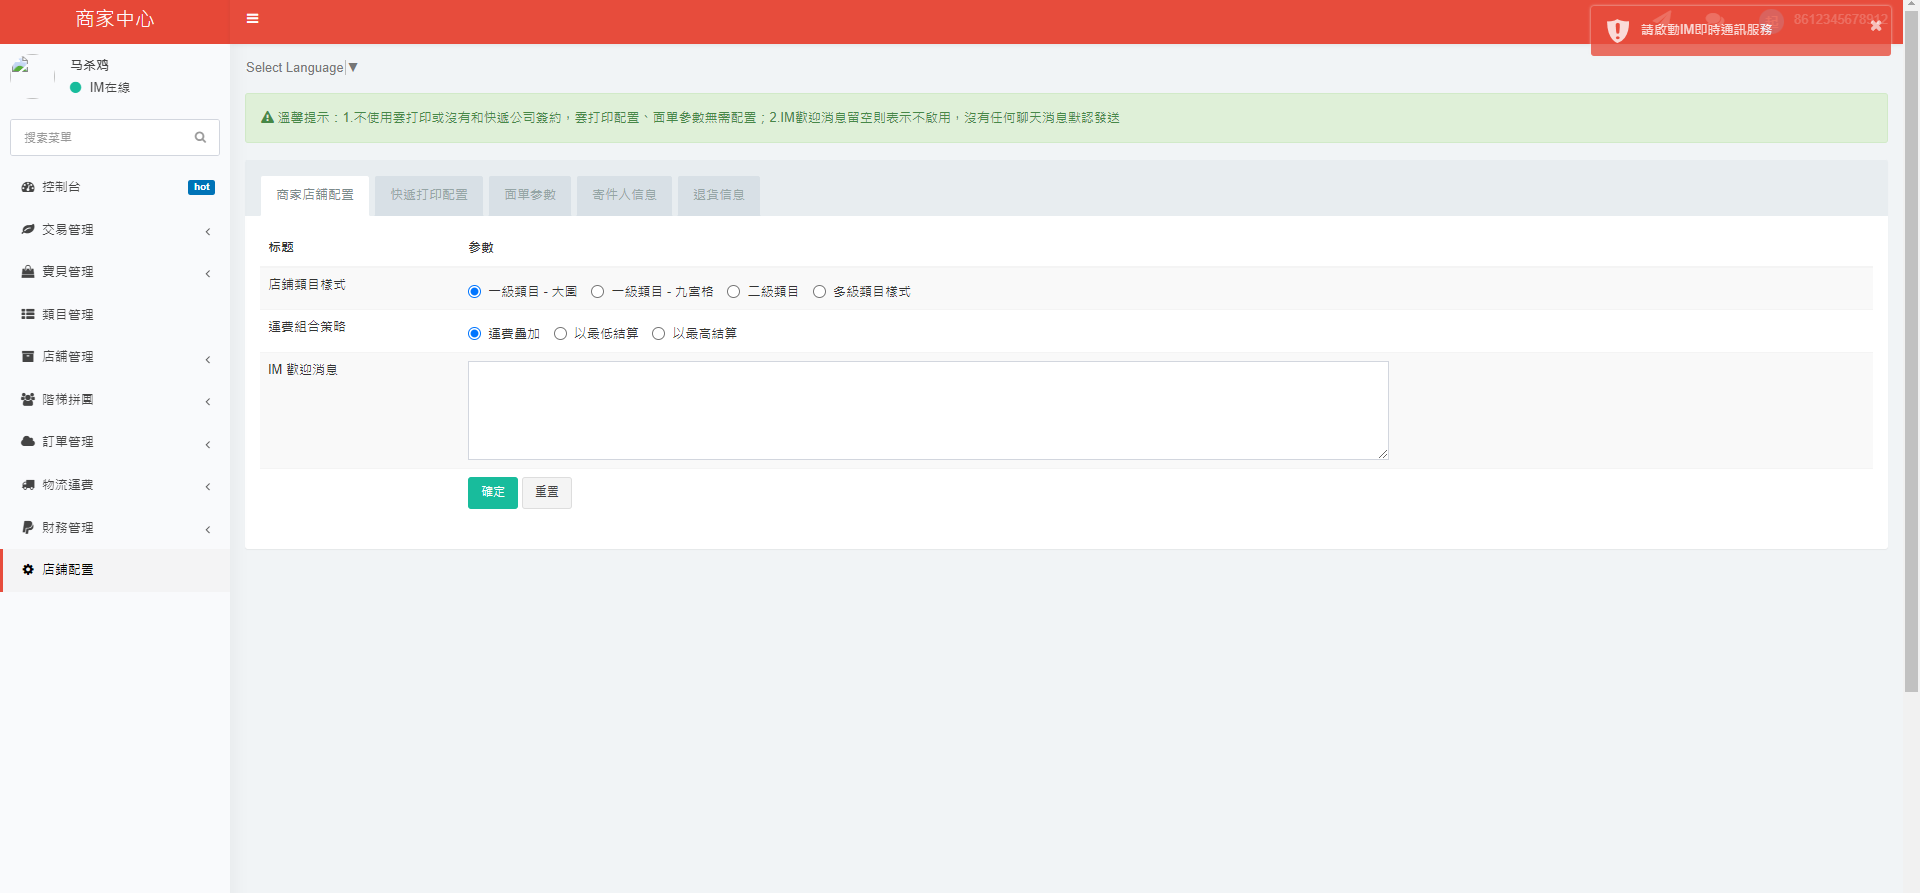Viewport: 1920px width, 893px height.
Task: Switch to the 面單參數 tab
Action: 530,195
